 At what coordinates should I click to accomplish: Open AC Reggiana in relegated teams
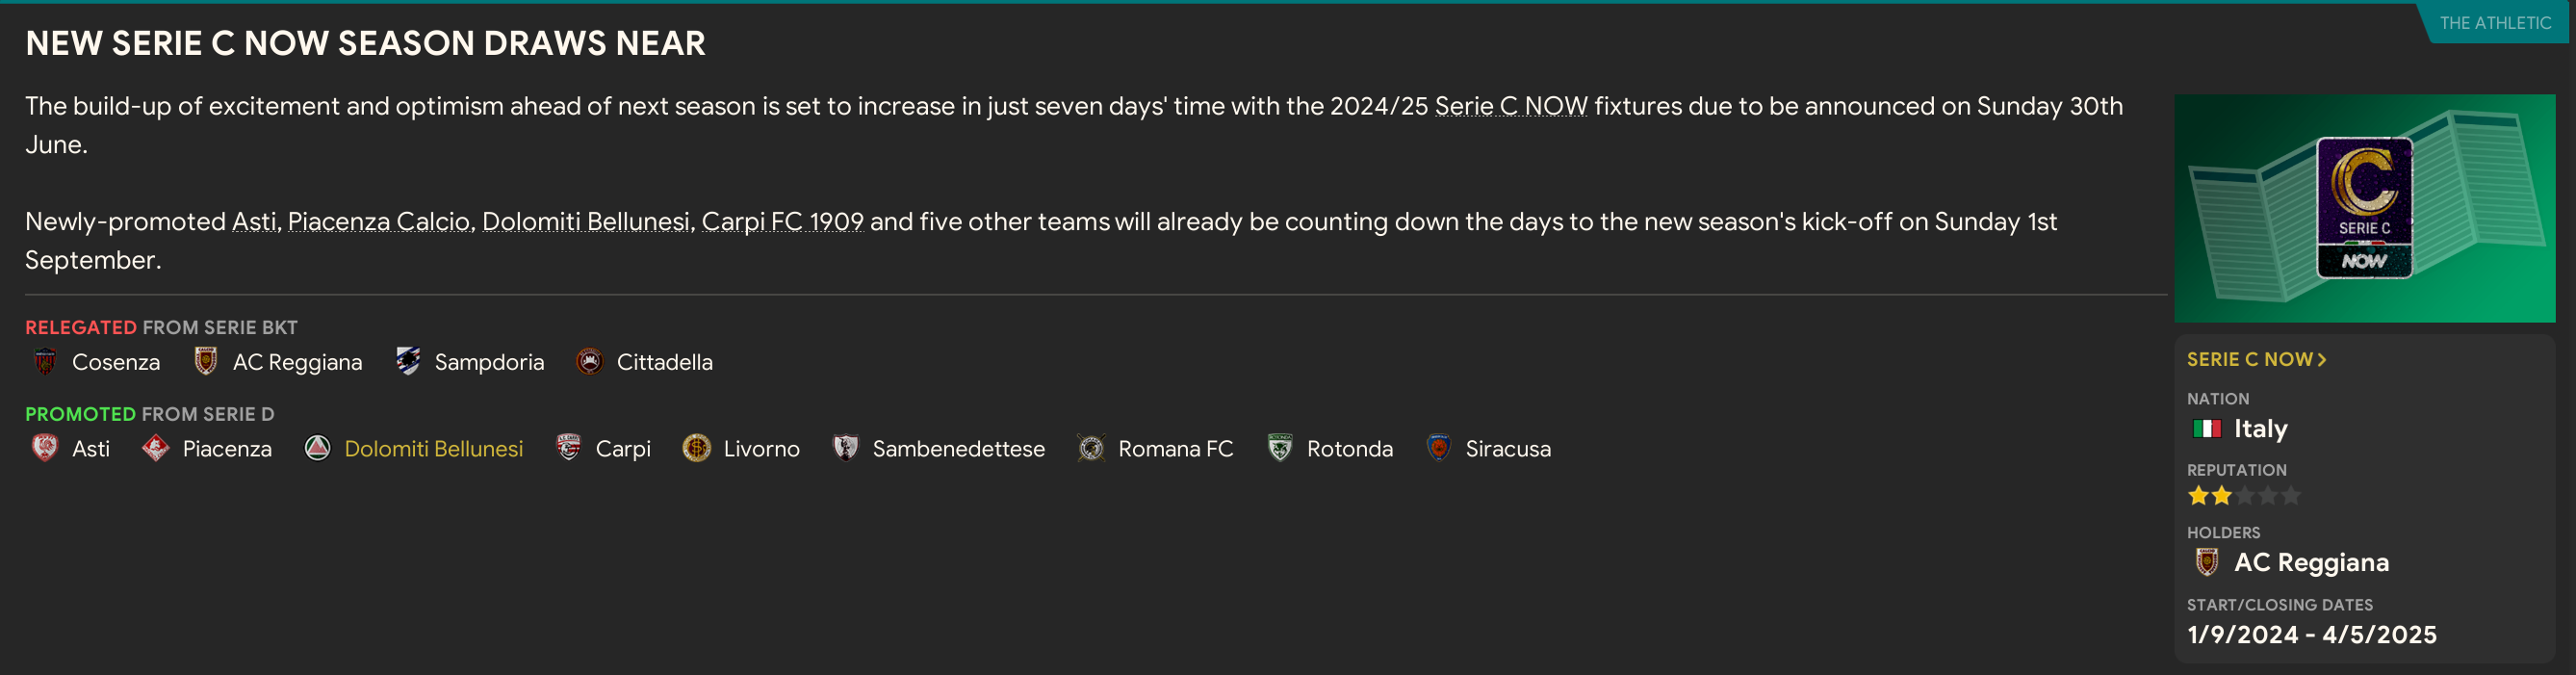pos(297,362)
